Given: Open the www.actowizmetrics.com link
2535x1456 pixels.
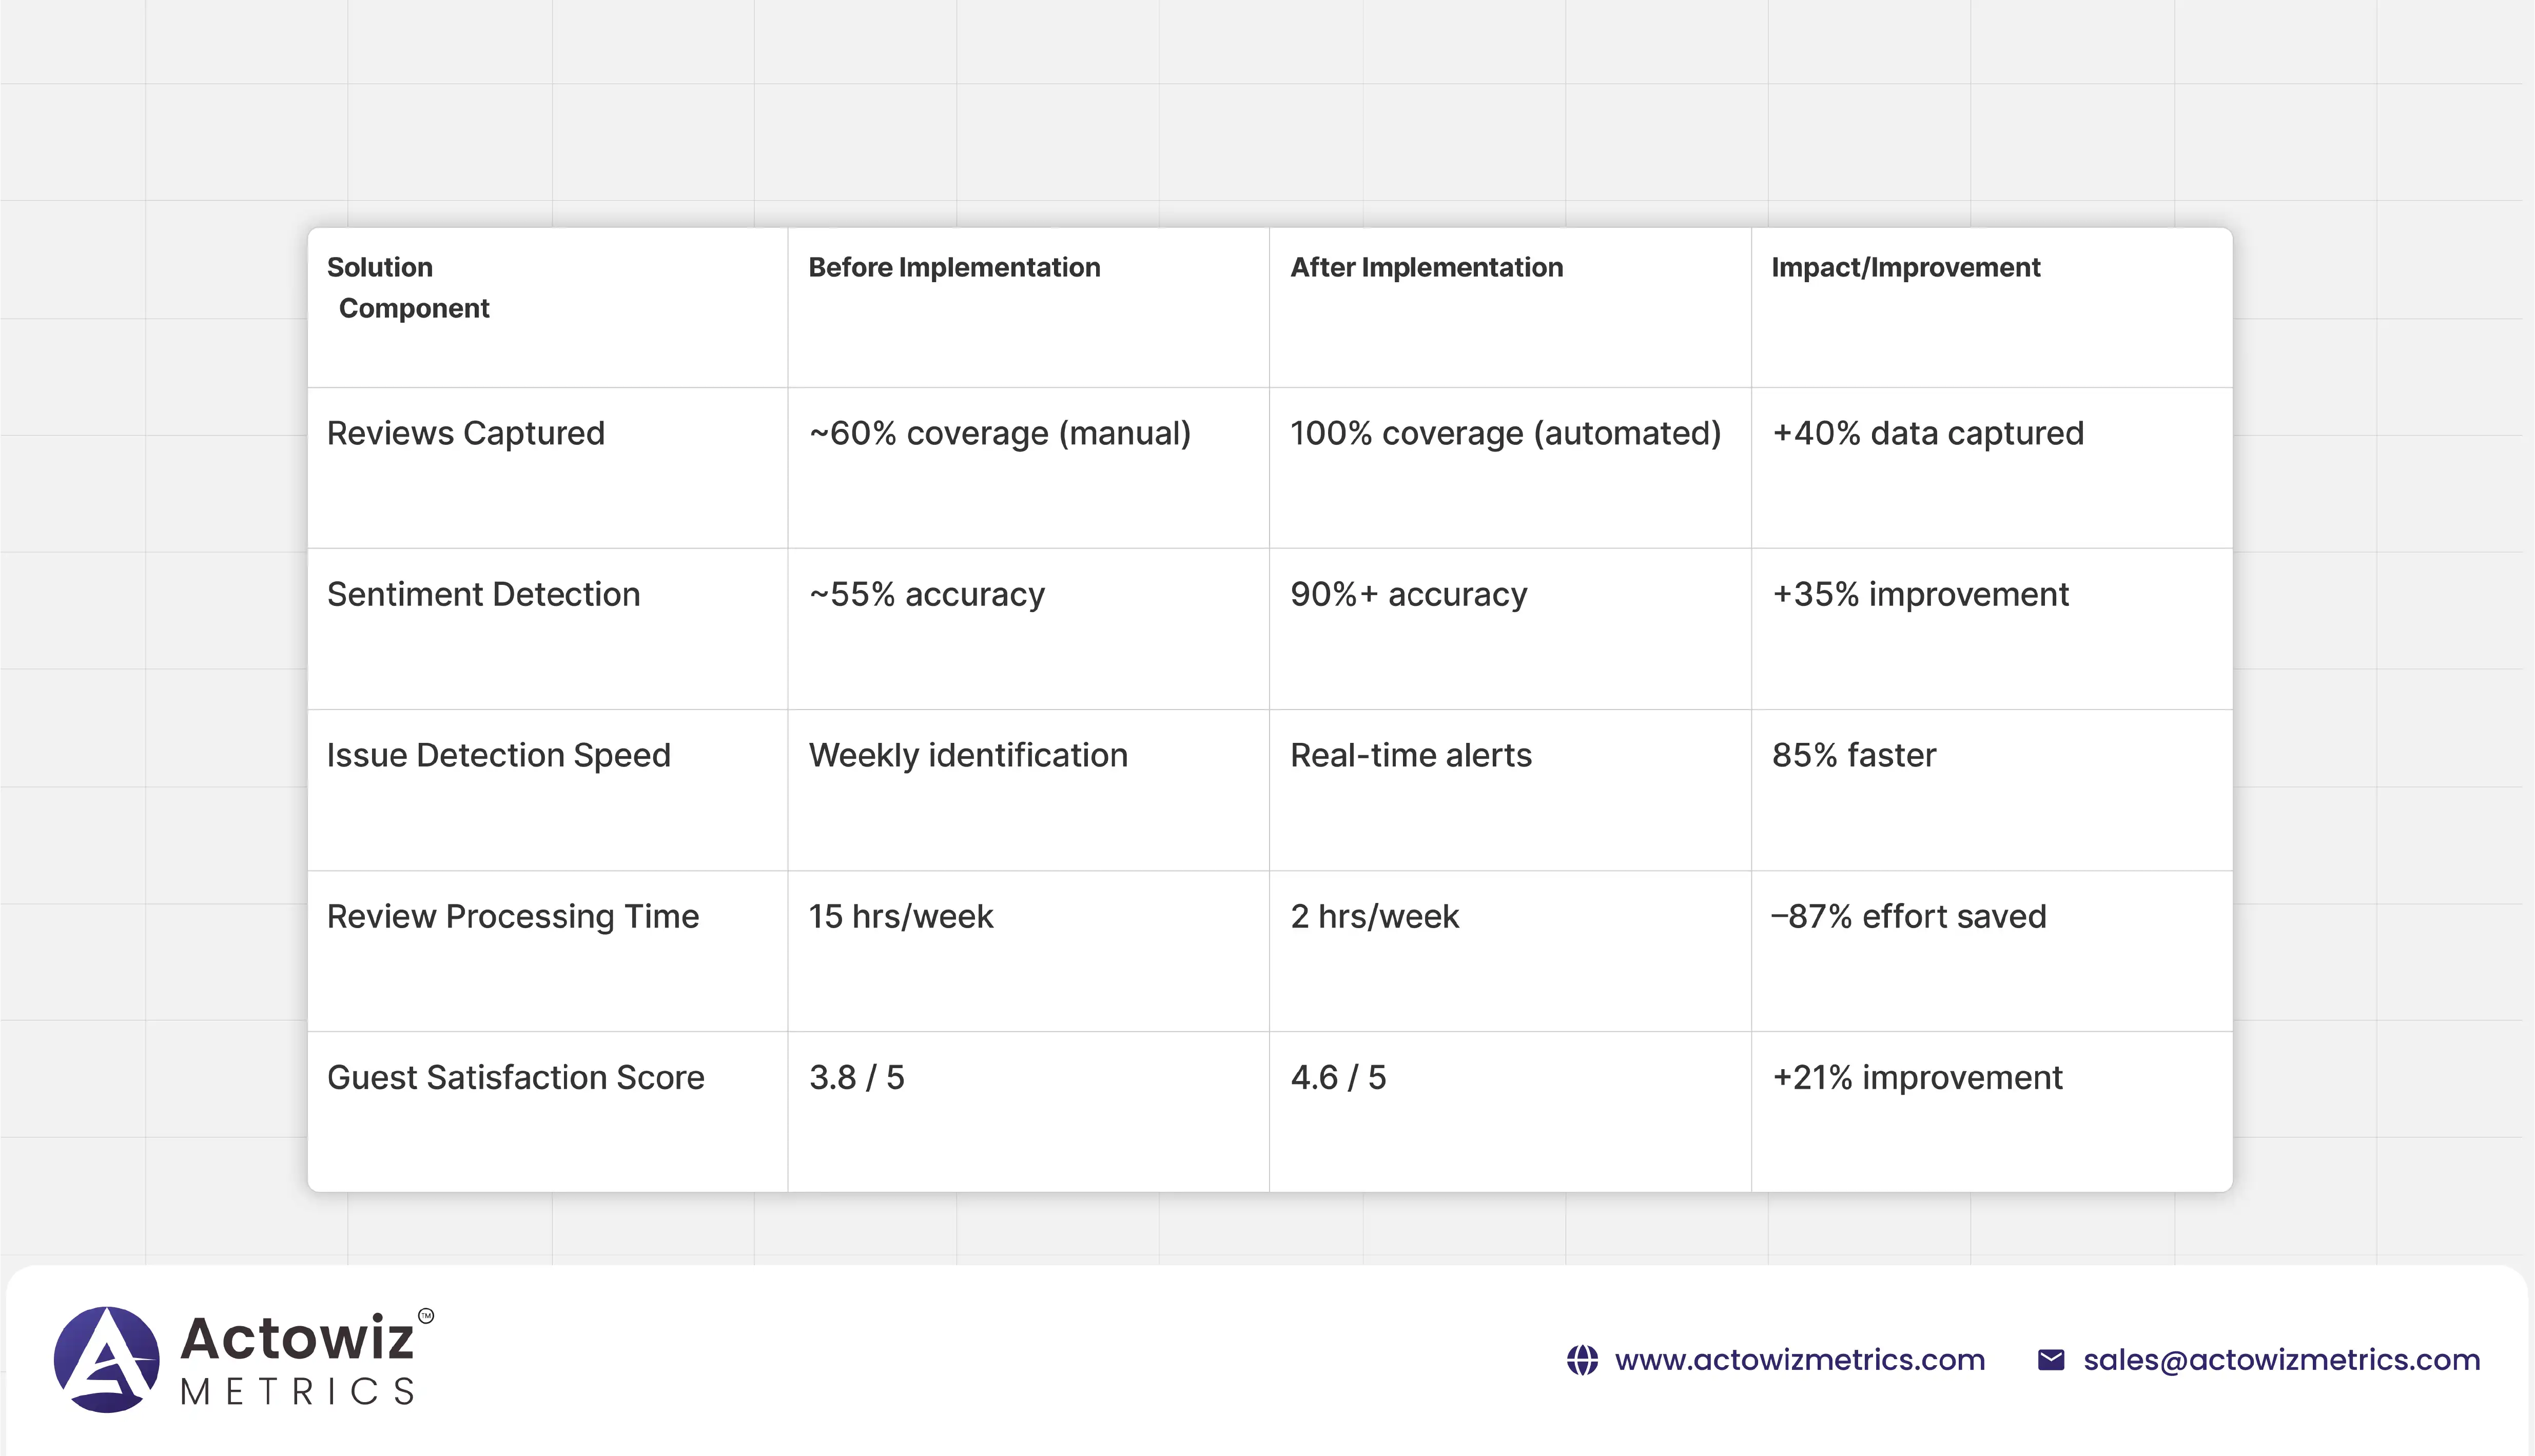Looking at the screenshot, I should [1799, 1360].
